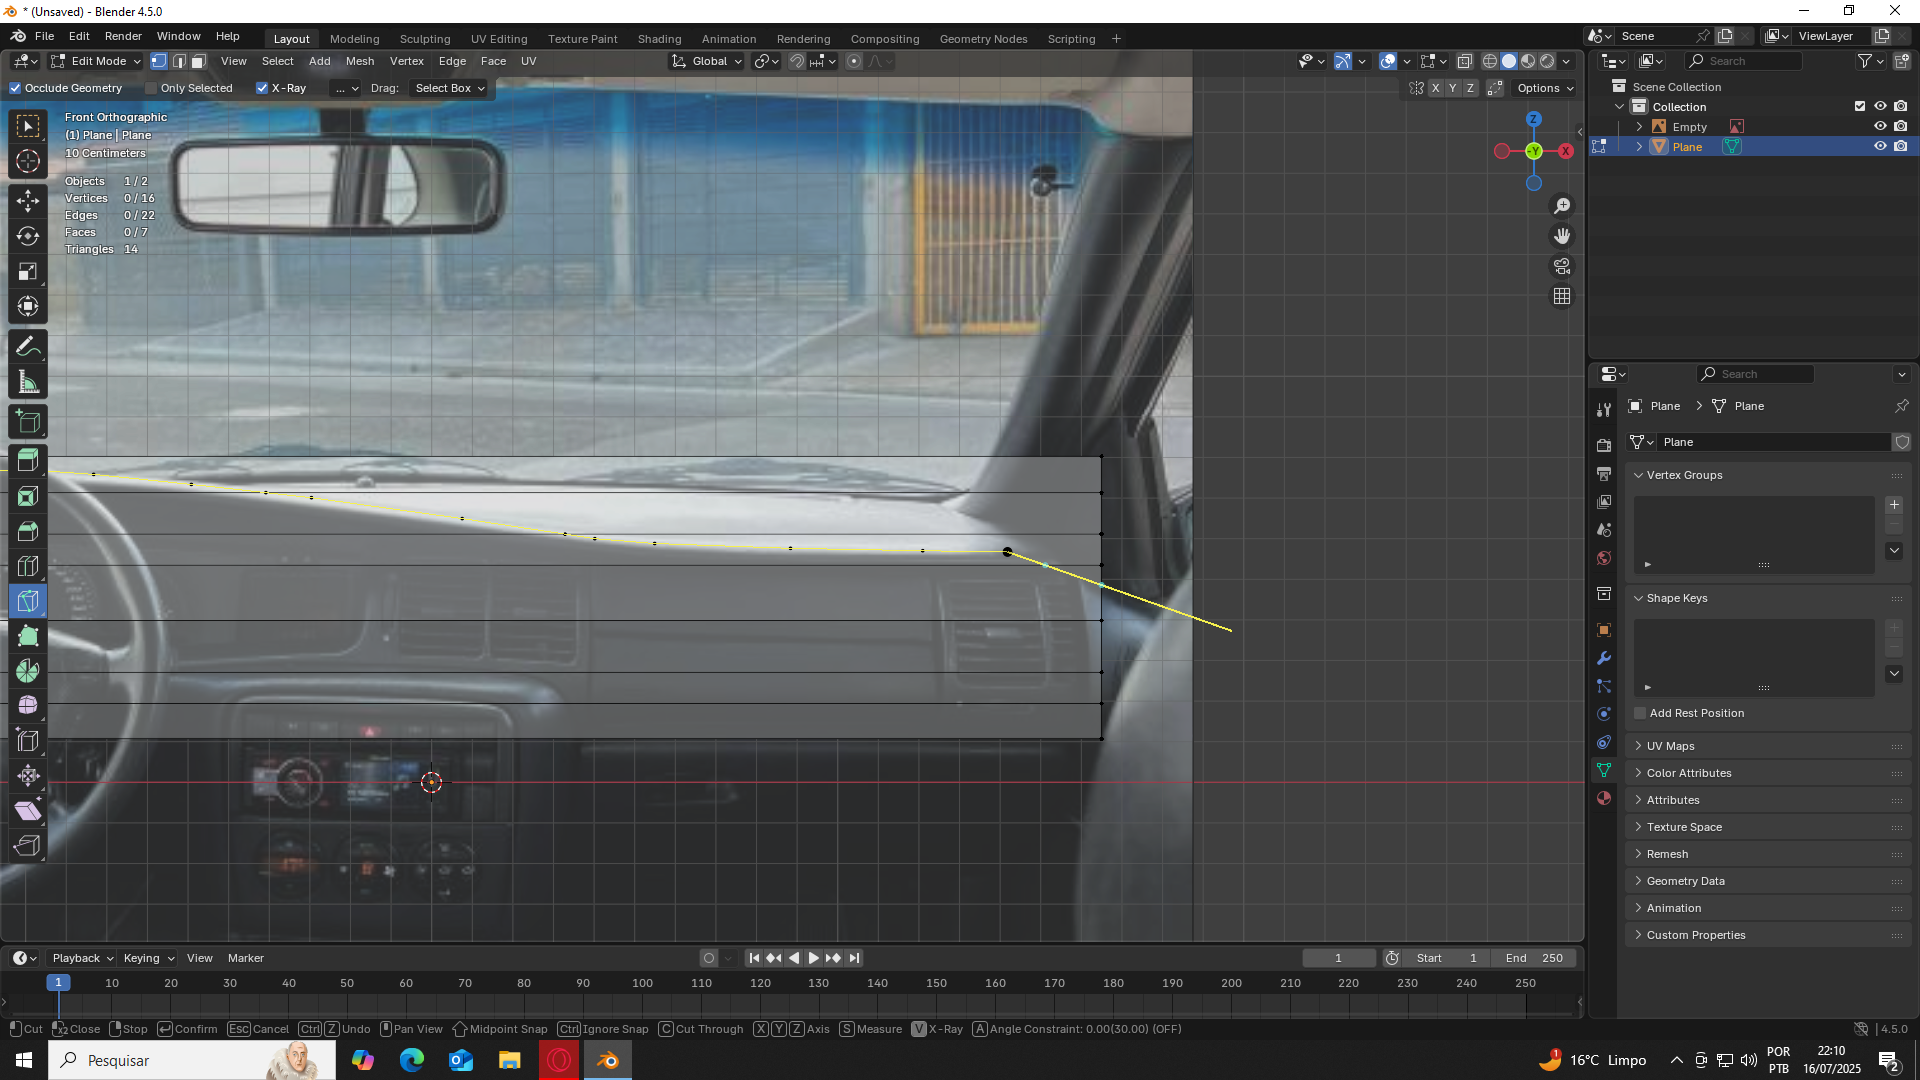Click the Blender icon in taskbar
The width and height of the screenshot is (1920, 1080).
pos(608,1060)
